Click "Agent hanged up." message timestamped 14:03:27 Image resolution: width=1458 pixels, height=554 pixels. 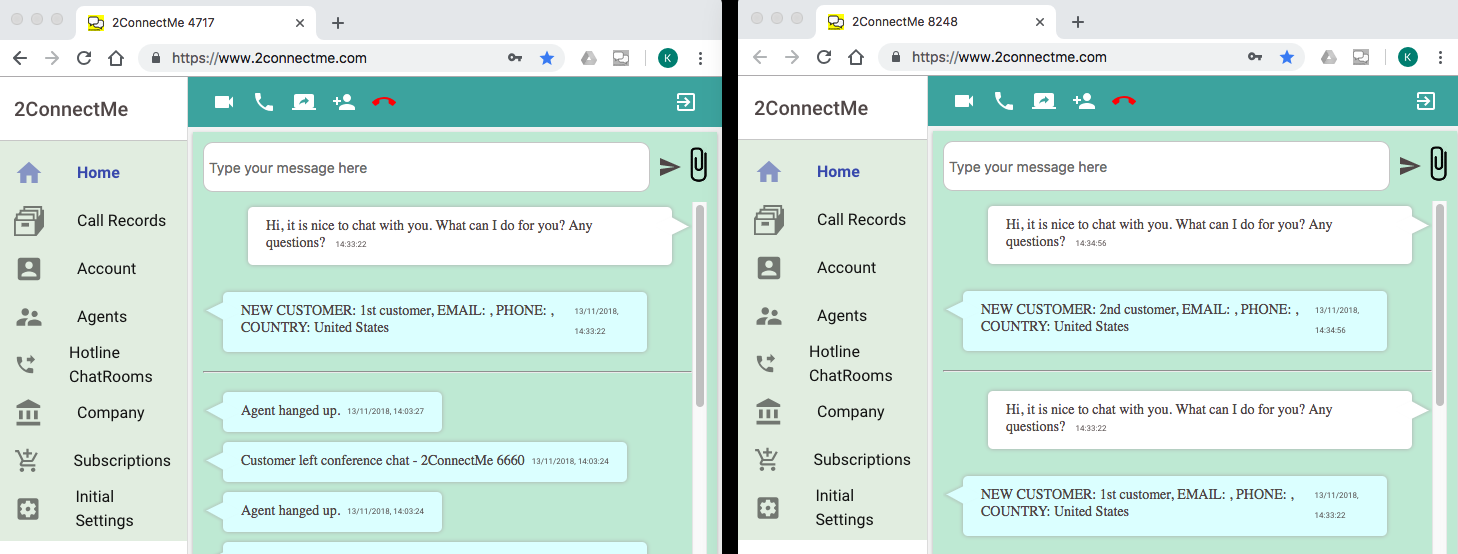point(331,411)
